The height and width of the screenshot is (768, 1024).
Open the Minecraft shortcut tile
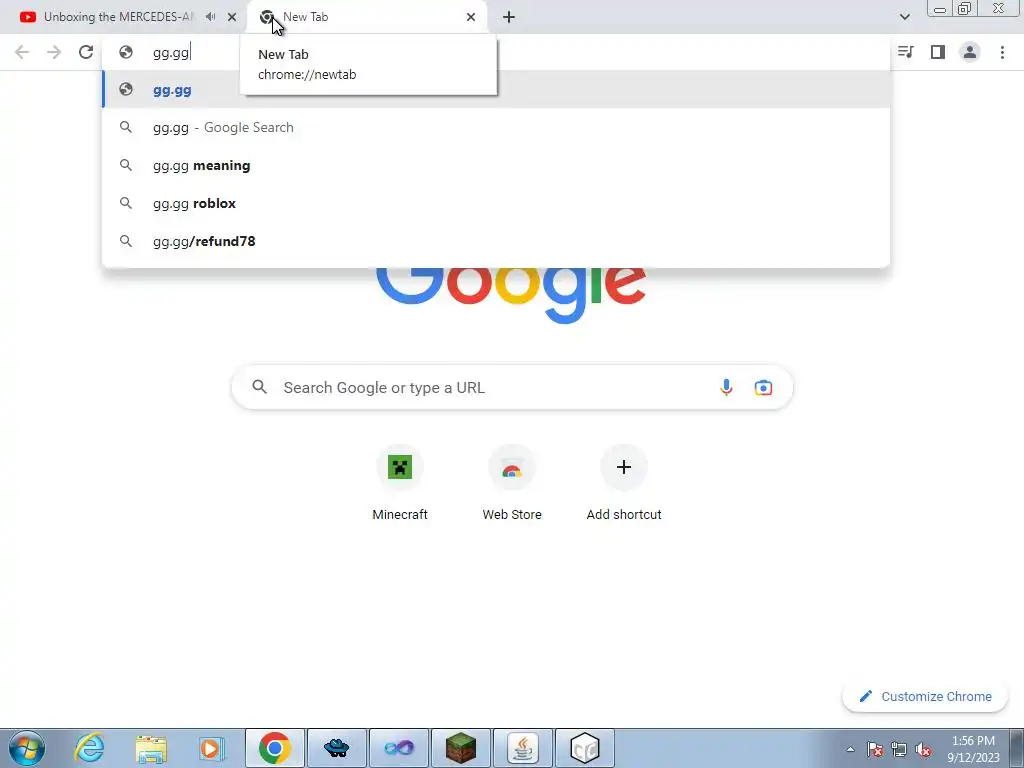point(400,482)
